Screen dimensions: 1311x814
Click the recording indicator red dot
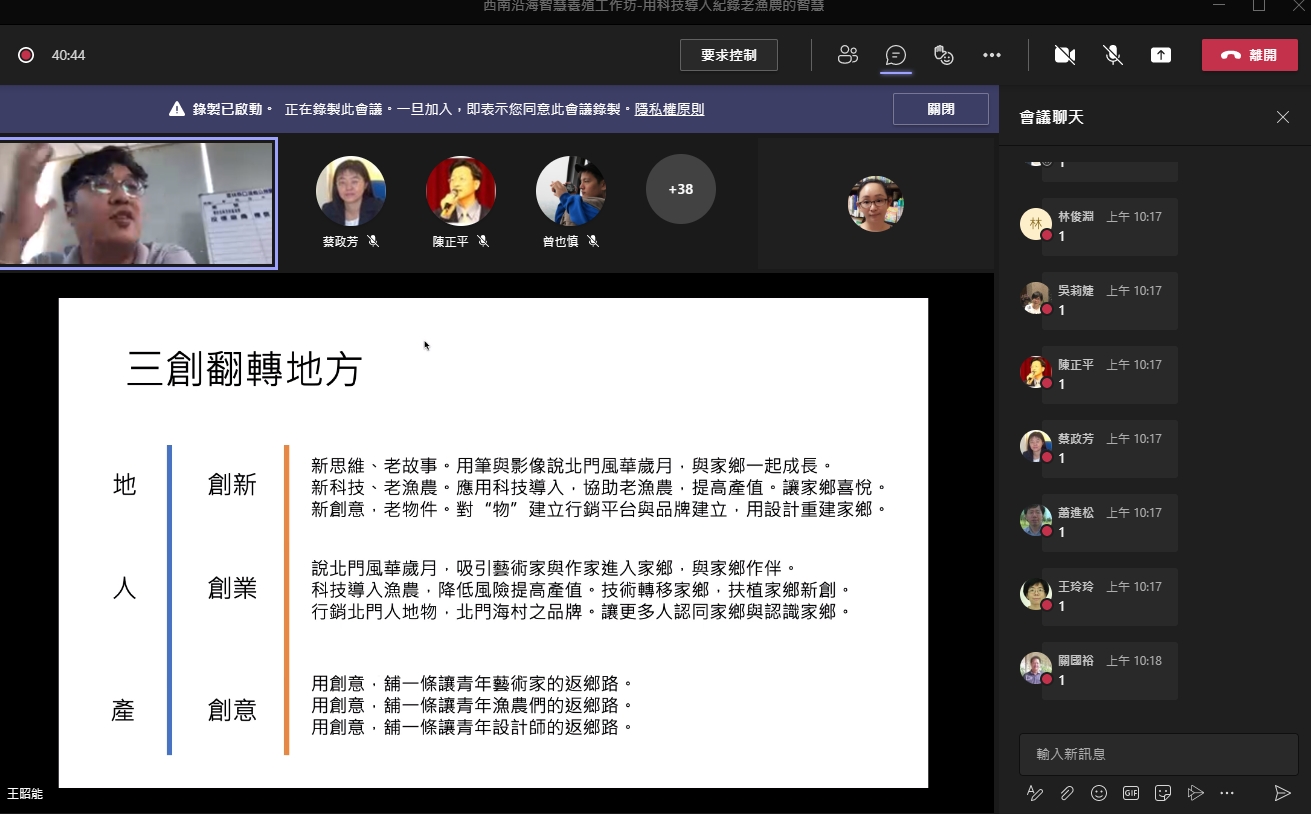pos(26,55)
